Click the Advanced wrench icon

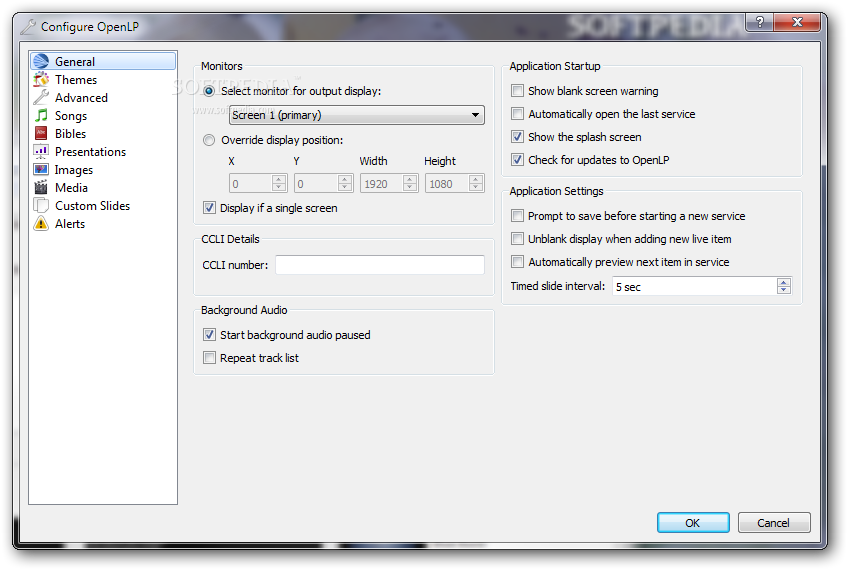(x=41, y=97)
